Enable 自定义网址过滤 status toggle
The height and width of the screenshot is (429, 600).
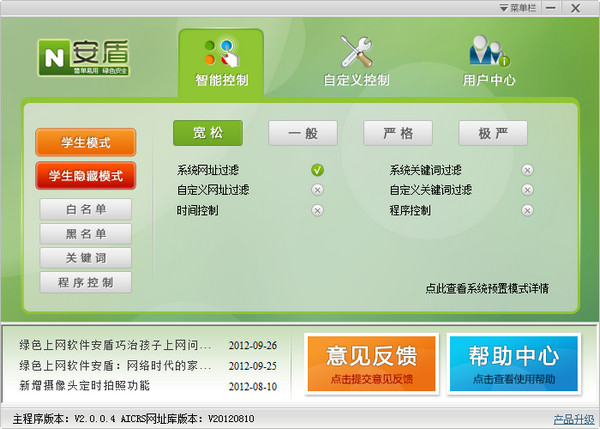(x=317, y=190)
